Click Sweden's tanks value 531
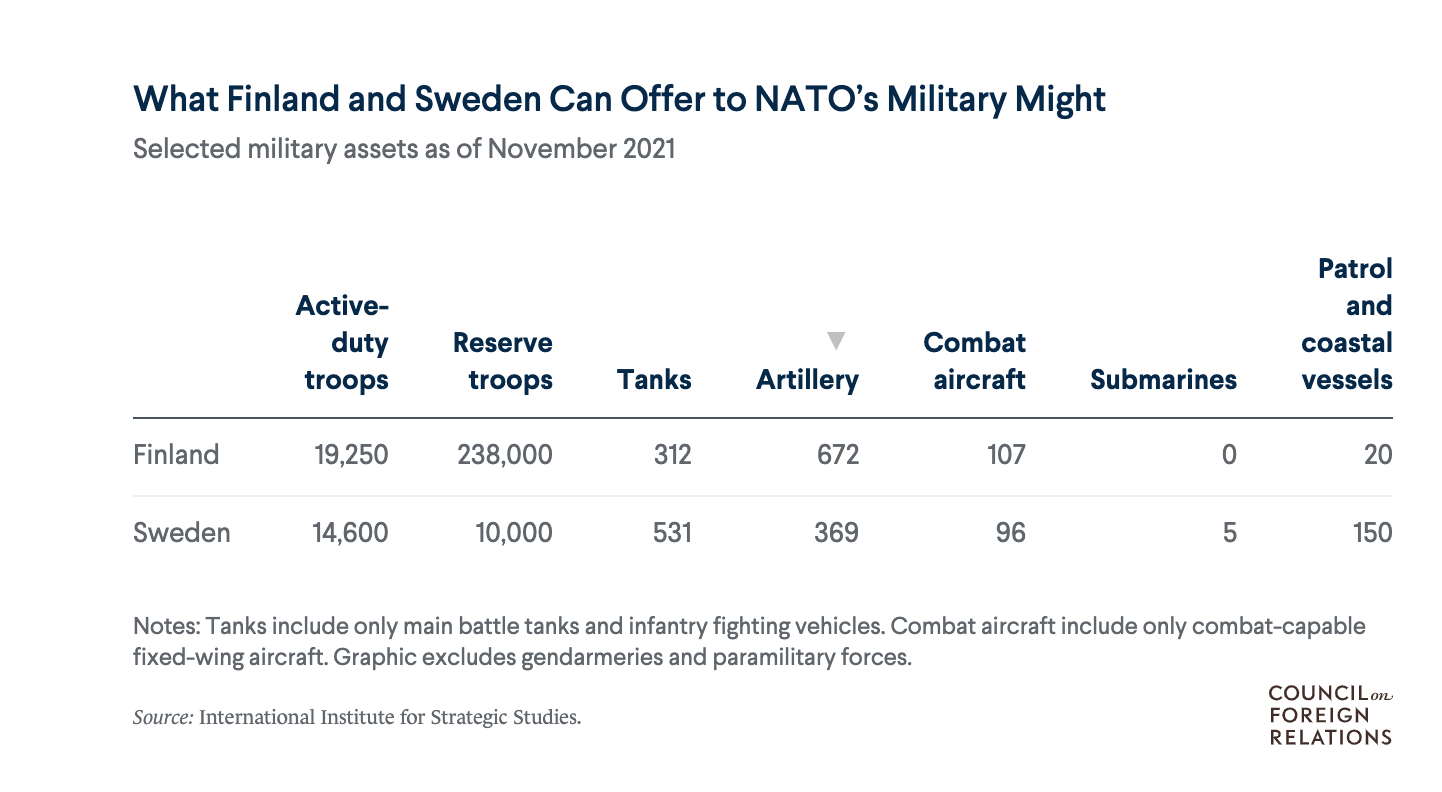The height and width of the screenshot is (792, 1442). [x=671, y=532]
